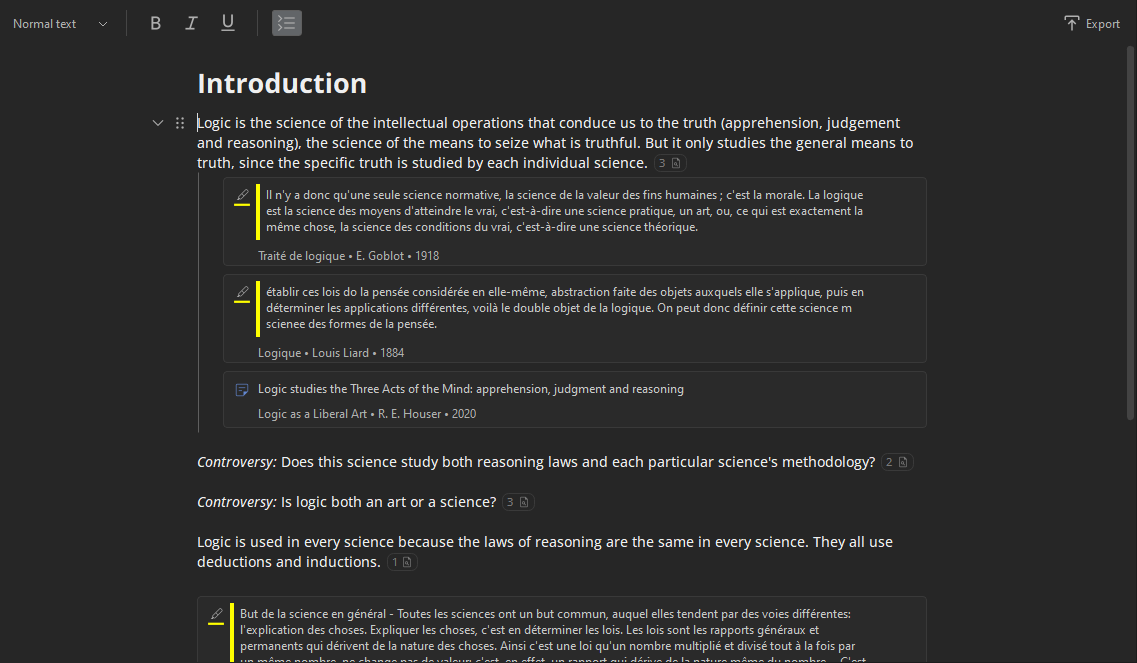Expand the 3-reference badge after 'art or a science?'
This screenshot has height=663, width=1137.
coord(518,502)
